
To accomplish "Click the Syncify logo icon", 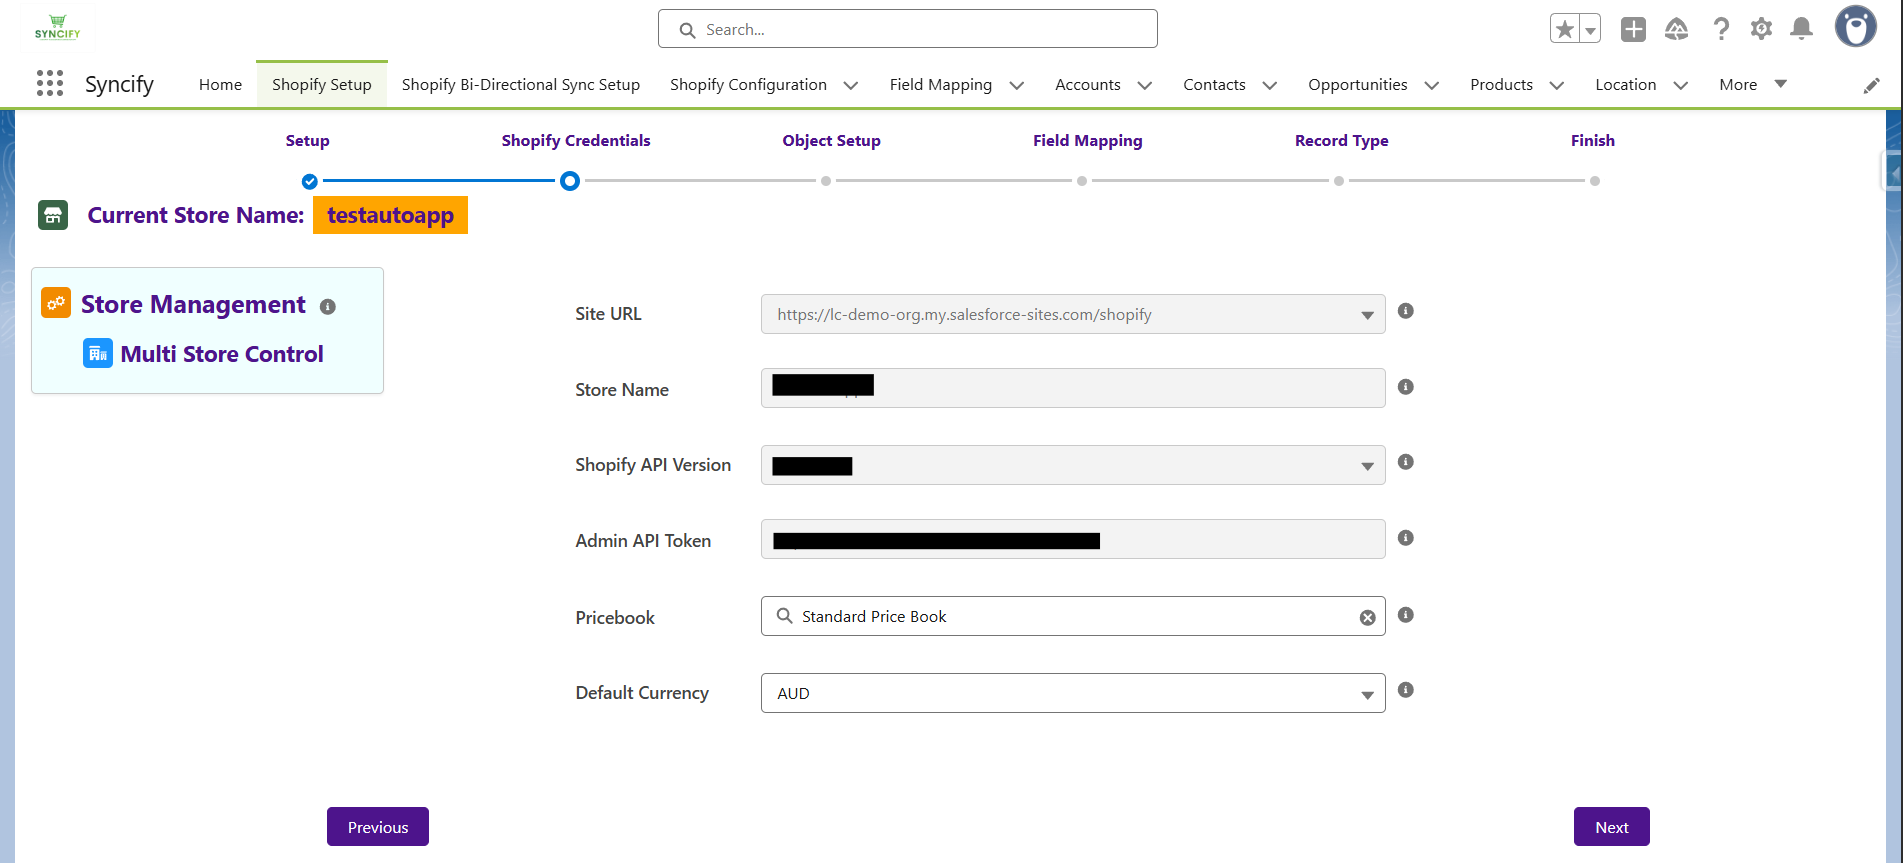I will pos(57,27).
